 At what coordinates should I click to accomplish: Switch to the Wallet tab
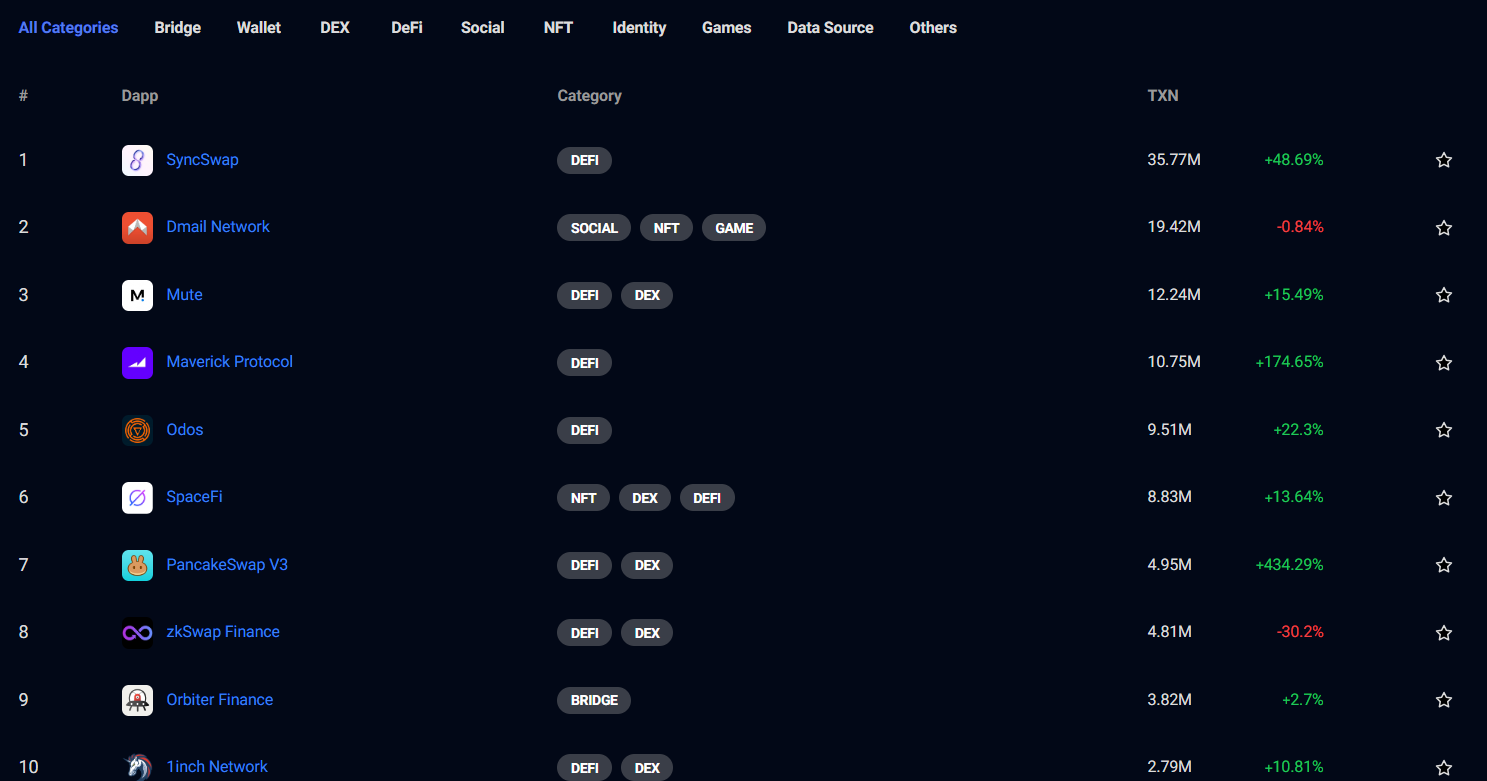[259, 28]
